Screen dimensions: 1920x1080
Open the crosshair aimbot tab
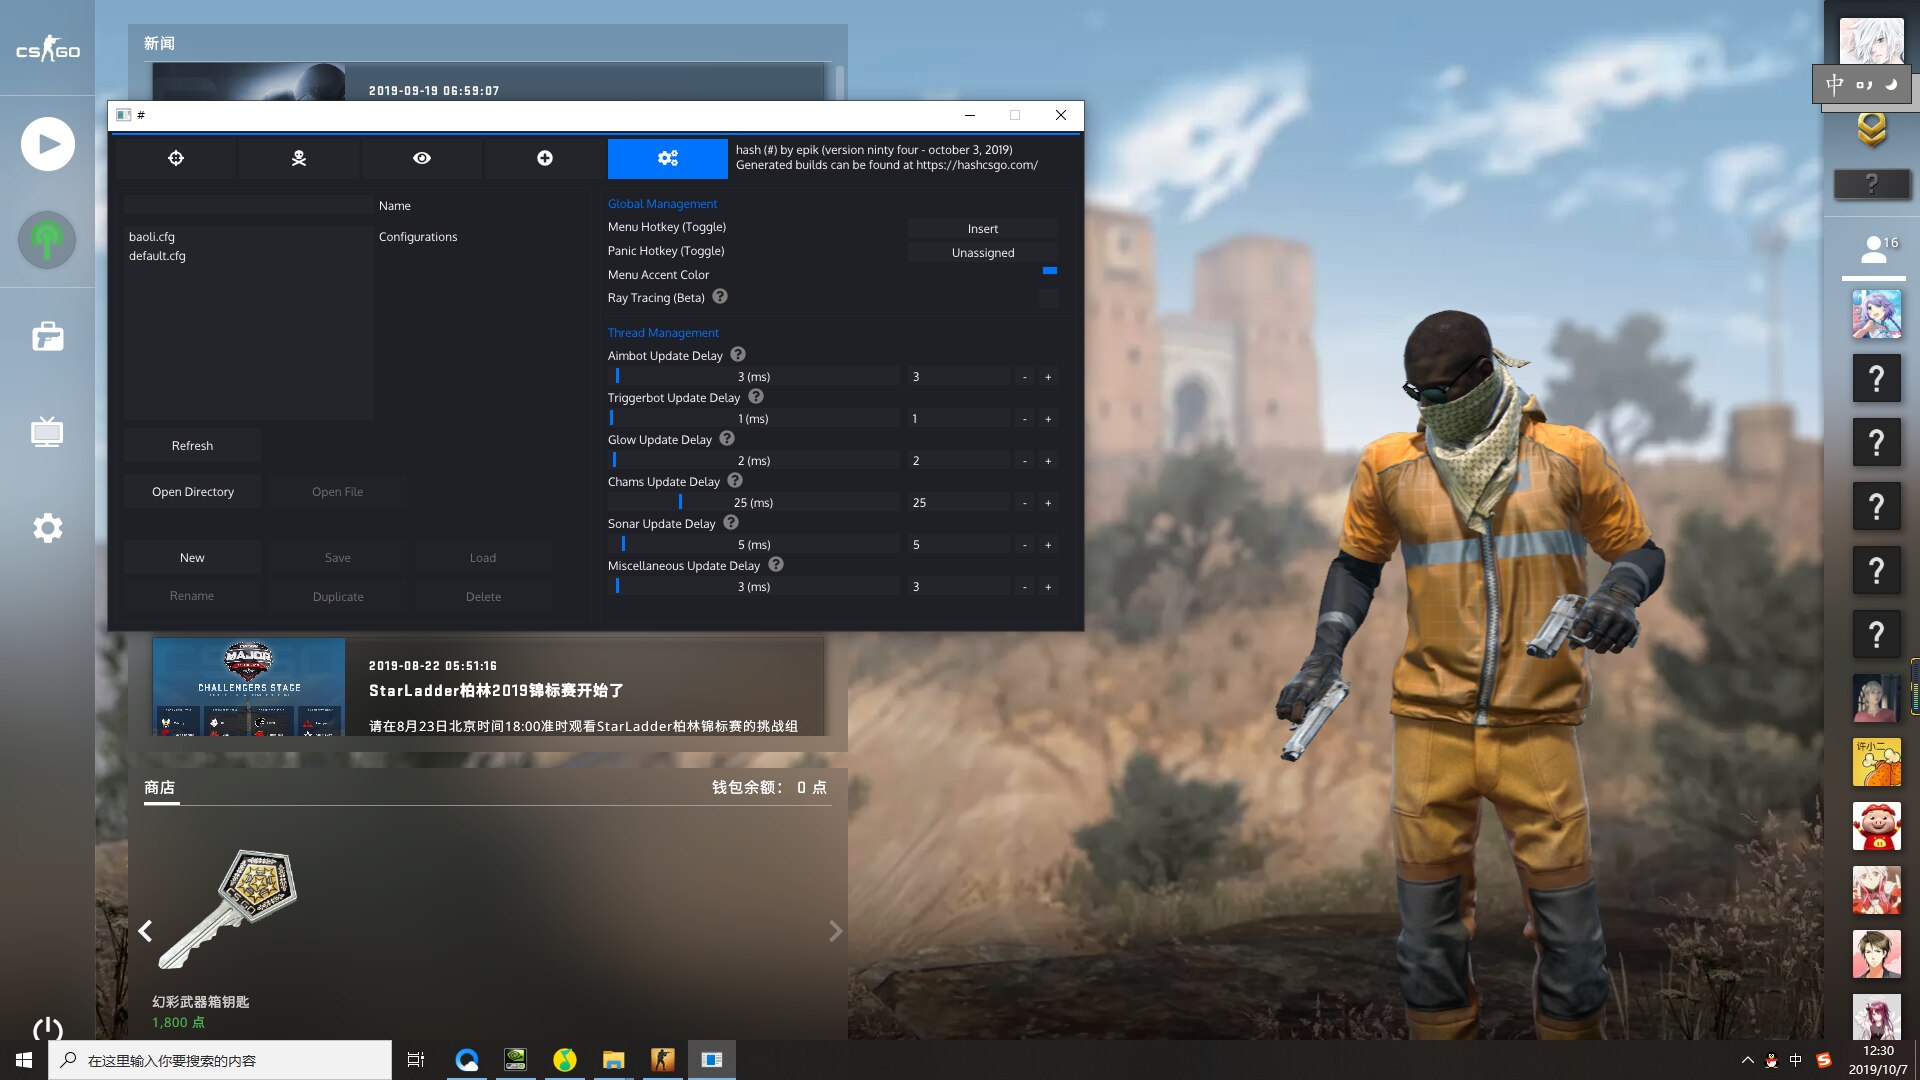[176, 158]
